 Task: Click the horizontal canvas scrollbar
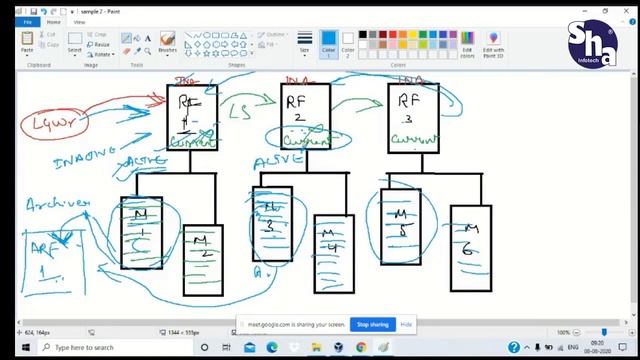pyautogui.click(x=322, y=322)
